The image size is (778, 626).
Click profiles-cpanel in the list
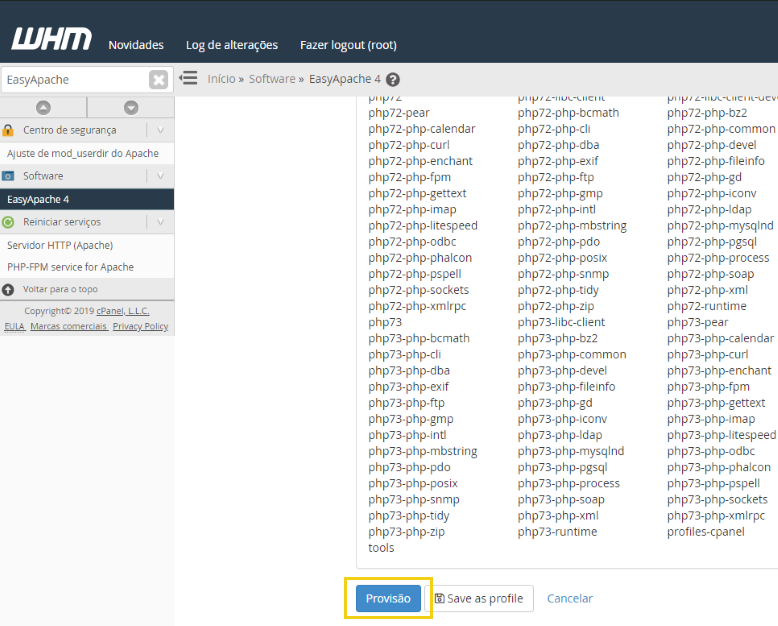point(706,531)
